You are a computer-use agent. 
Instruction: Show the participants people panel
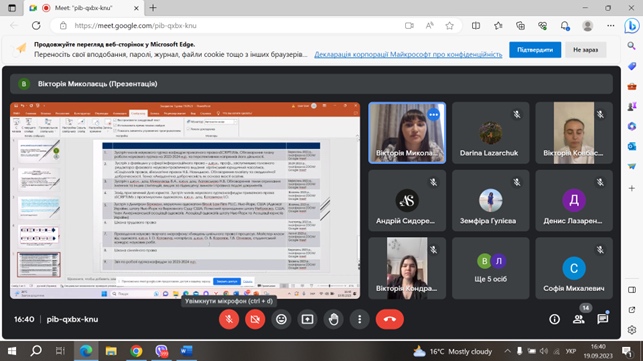coord(579,319)
